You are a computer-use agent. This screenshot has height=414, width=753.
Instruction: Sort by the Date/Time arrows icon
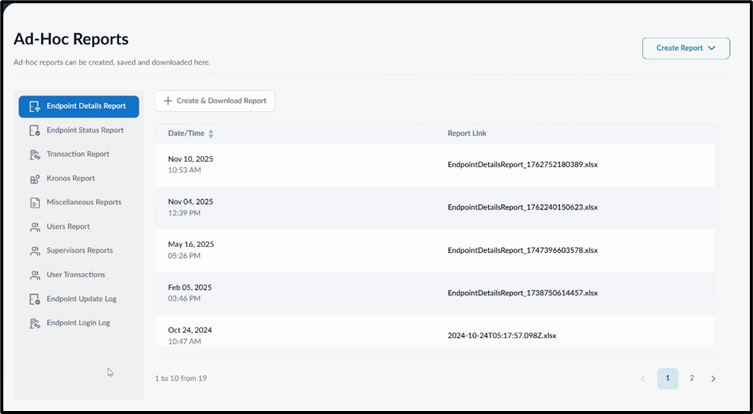coord(211,134)
